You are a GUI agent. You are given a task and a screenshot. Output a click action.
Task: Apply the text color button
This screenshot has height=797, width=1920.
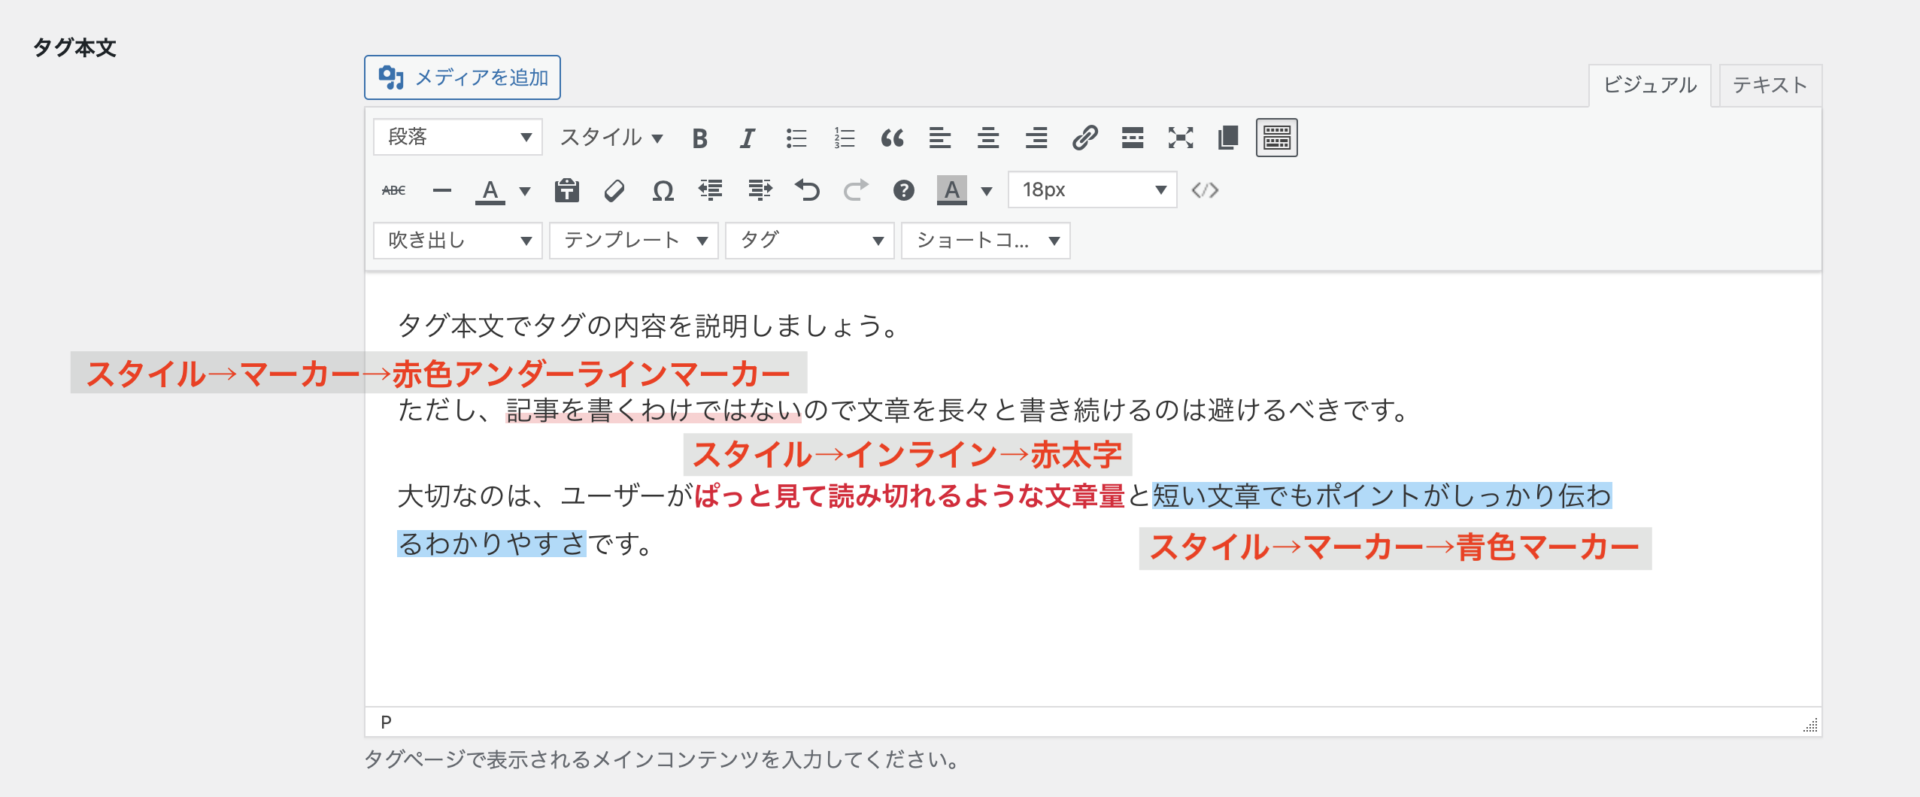click(490, 190)
